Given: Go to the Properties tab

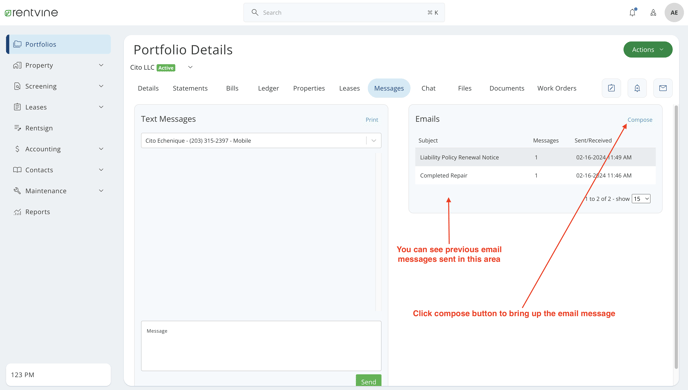Looking at the screenshot, I should point(309,88).
